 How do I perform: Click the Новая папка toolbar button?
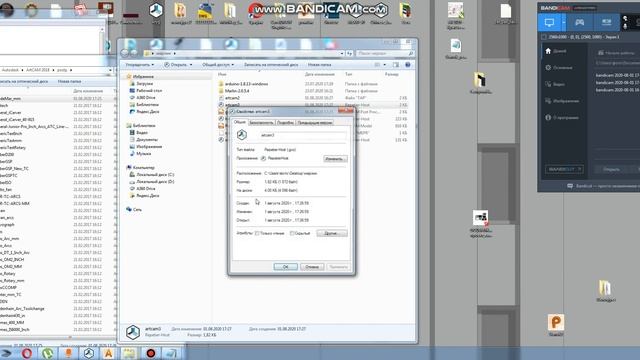[x=320, y=65]
